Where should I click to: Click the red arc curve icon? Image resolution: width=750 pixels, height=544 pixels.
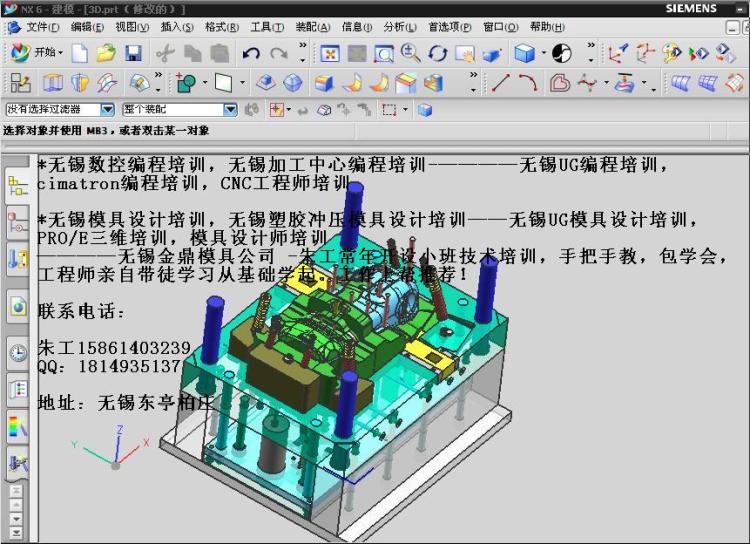[x=528, y=83]
